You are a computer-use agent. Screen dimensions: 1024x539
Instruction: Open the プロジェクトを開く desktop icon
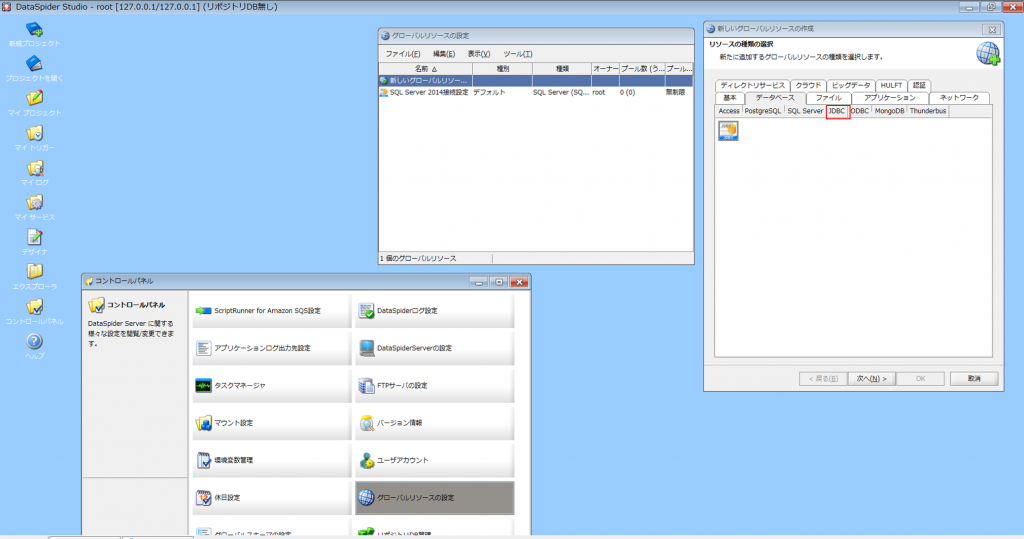[x=34, y=64]
